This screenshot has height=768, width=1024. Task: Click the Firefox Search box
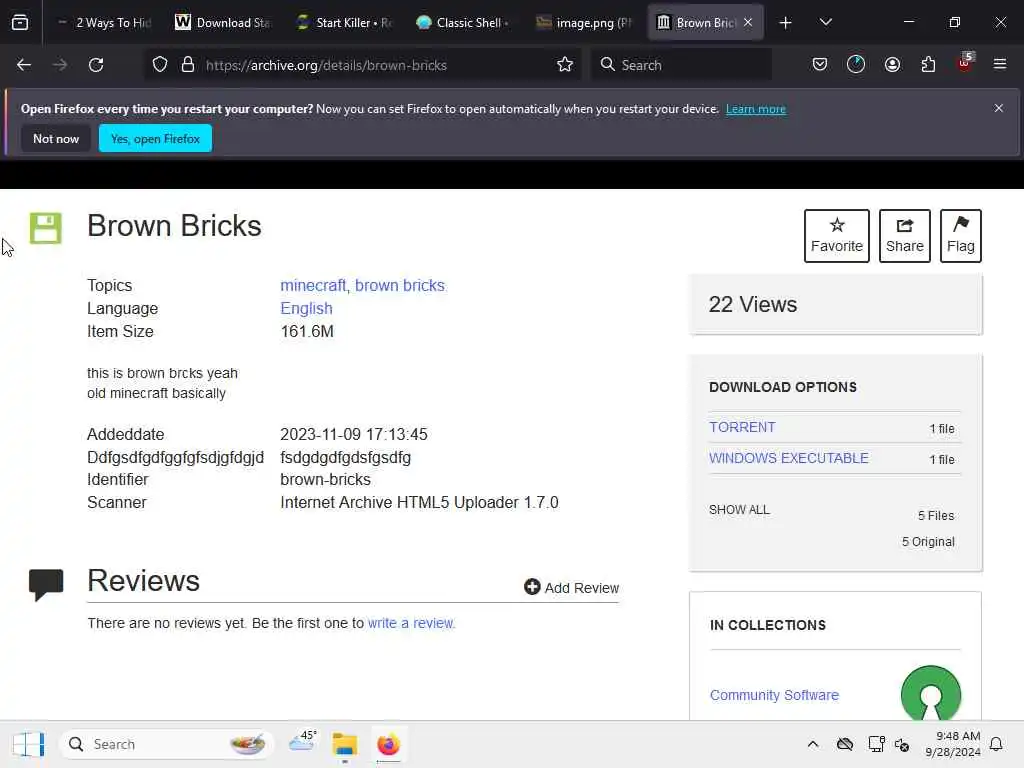click(x=682, y=65)
